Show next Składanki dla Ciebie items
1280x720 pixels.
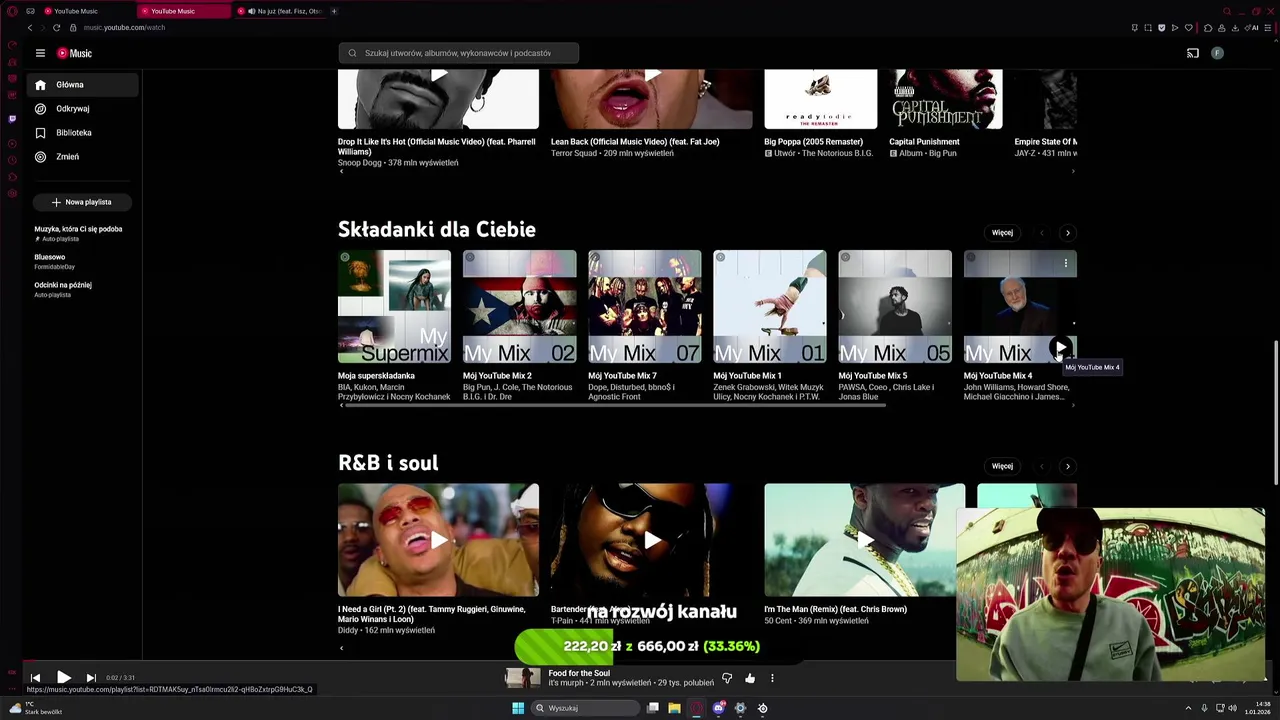pos(1067,233)
